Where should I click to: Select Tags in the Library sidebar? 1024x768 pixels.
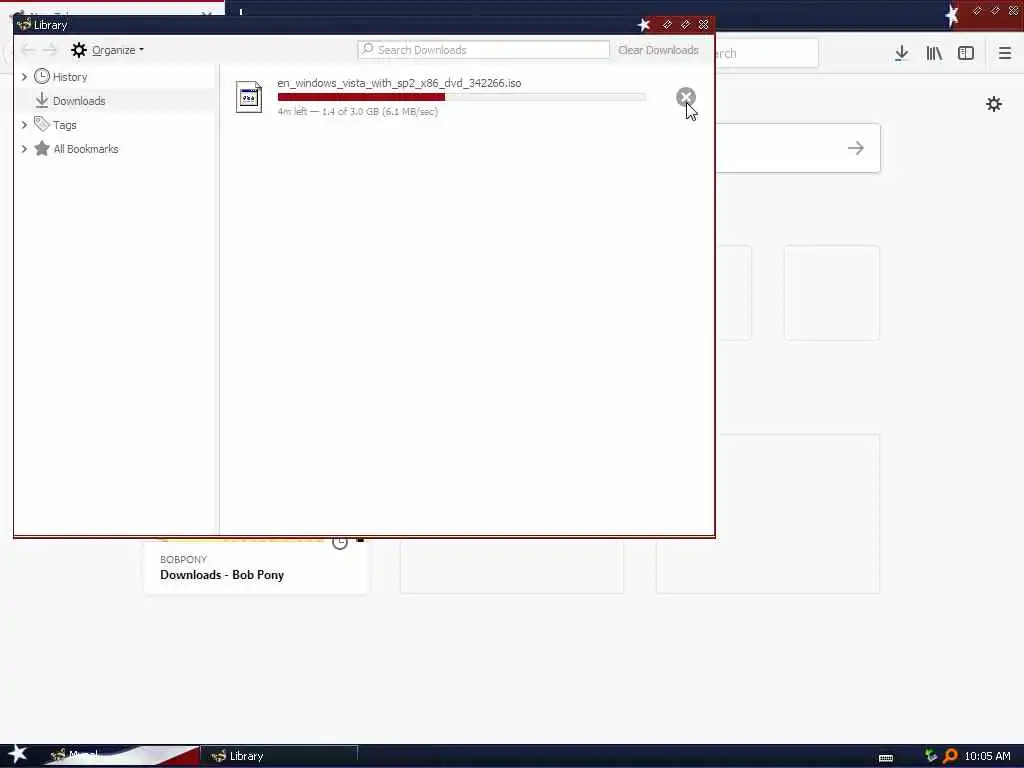[65, 125]
